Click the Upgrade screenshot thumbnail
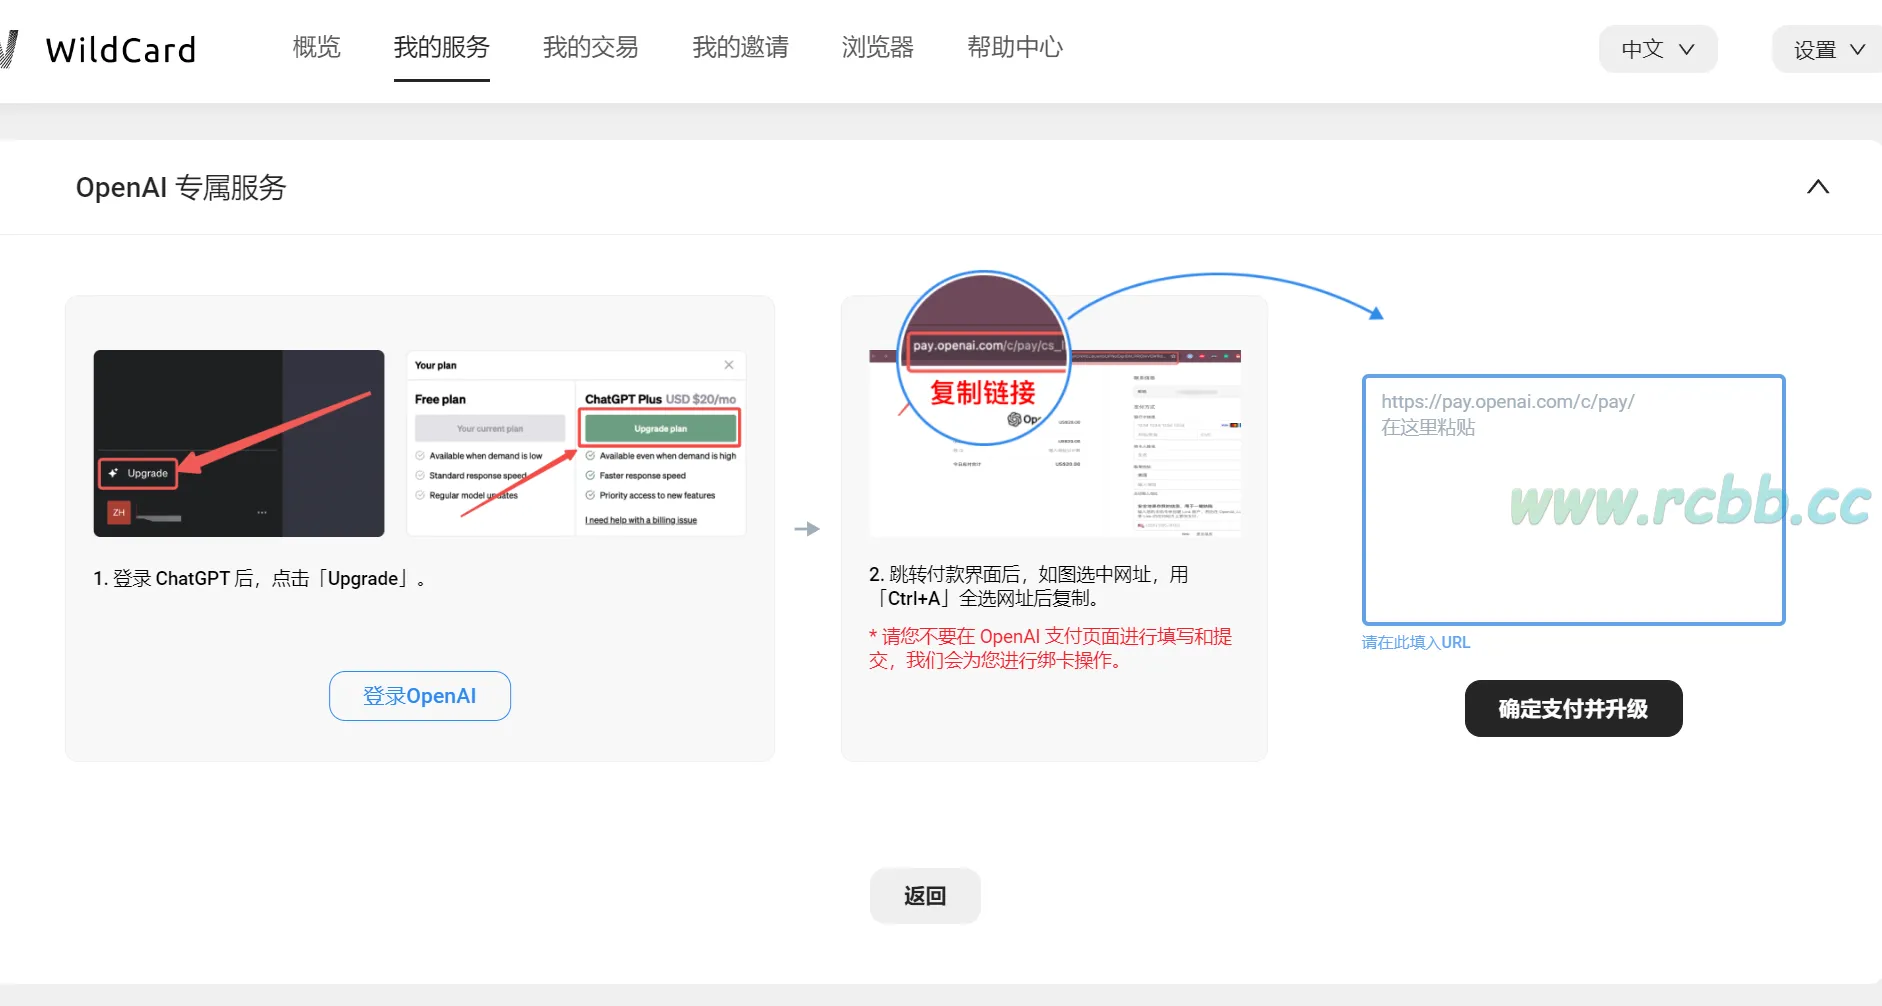This screenshot has height=1006, width=1882. 238,443
